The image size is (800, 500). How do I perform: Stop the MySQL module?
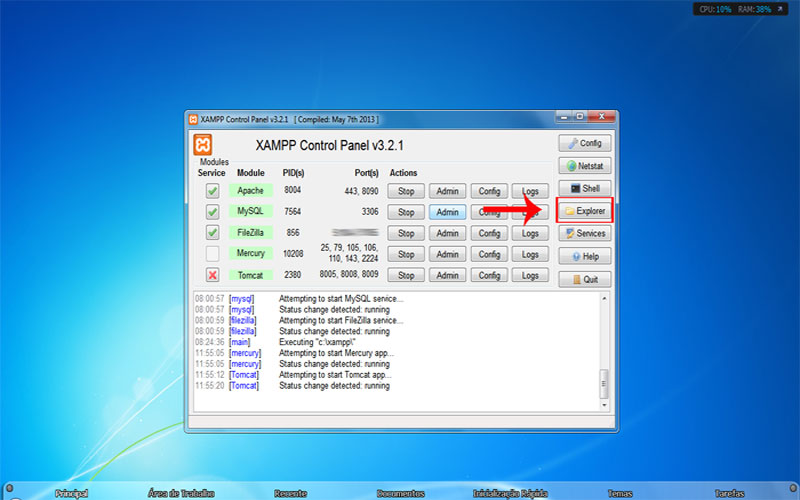(406, 212)
